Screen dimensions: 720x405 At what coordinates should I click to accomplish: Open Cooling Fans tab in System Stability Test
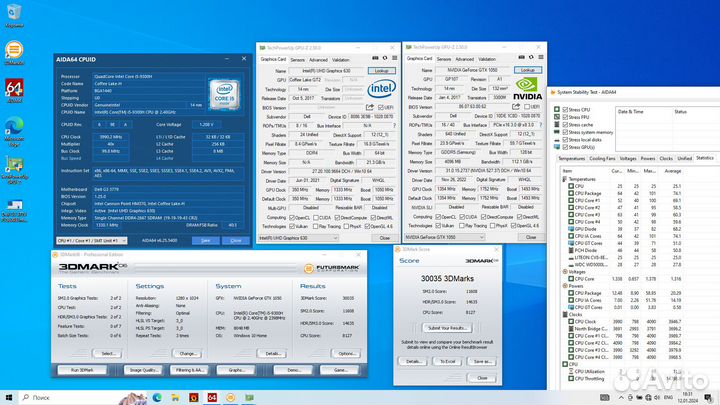(602, 158)
